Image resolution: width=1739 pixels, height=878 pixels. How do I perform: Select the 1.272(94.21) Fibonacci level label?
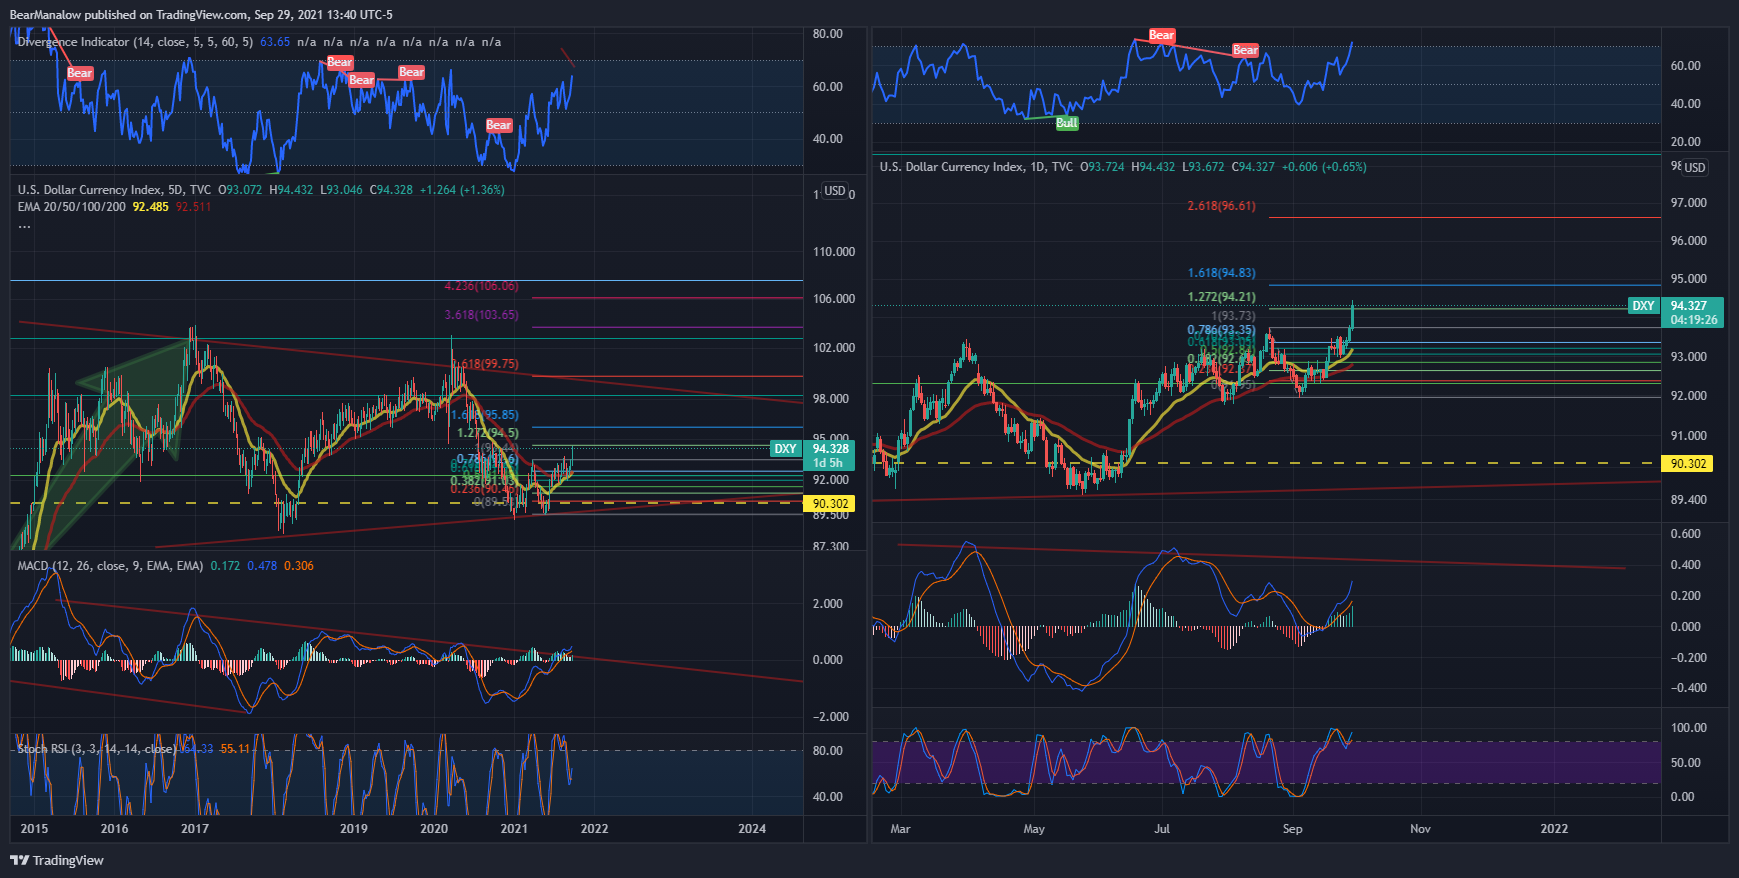click(1221, 297)
